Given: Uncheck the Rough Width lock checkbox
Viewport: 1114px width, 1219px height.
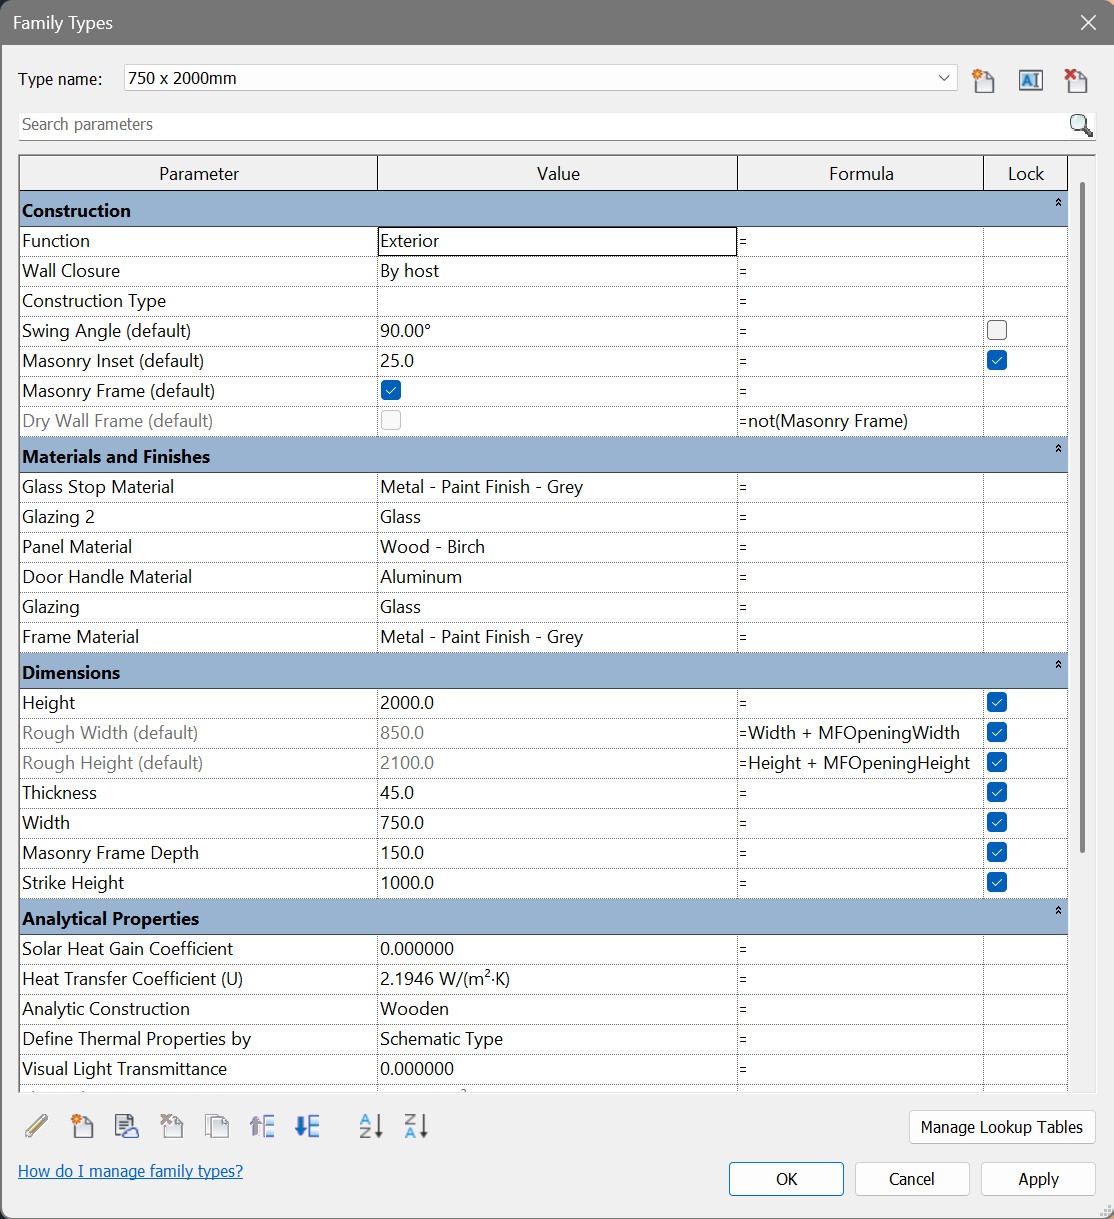Looking at the screenshot, I should pos(997,732).
